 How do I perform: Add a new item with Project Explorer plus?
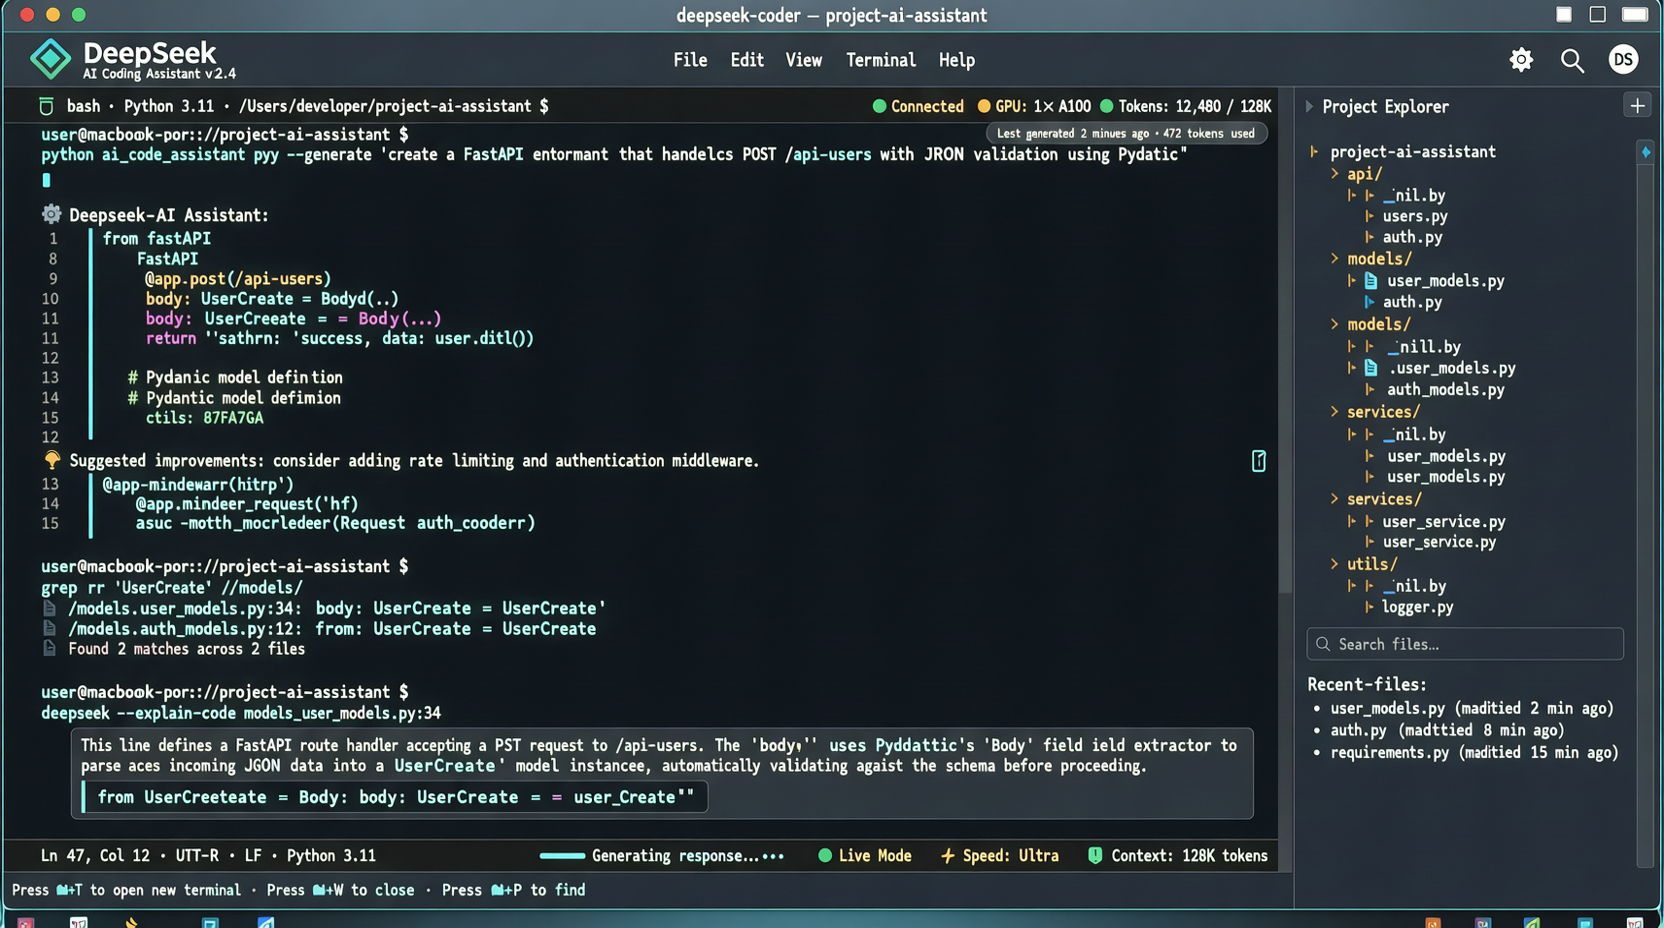1637,106
